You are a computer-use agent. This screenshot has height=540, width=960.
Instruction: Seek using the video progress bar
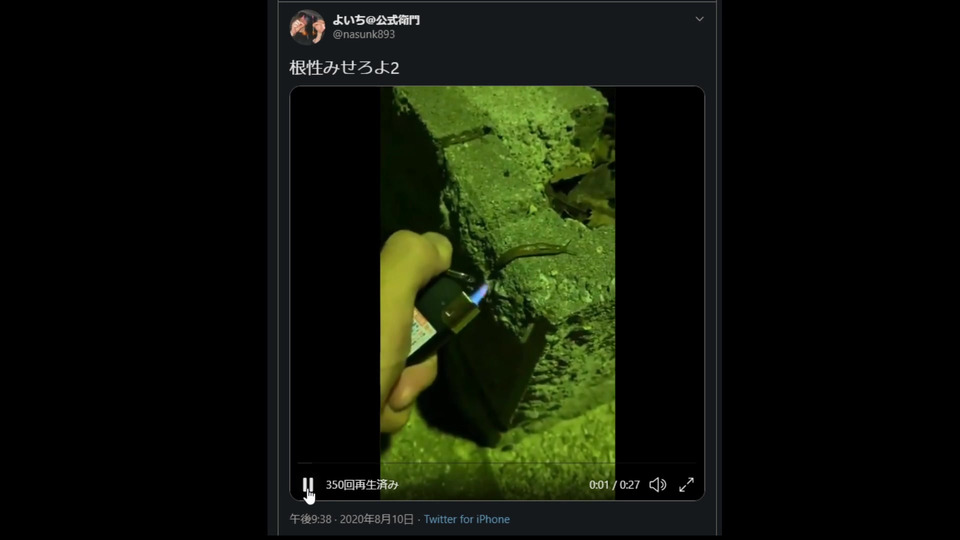pyautogui.click(x=497, y=463)
